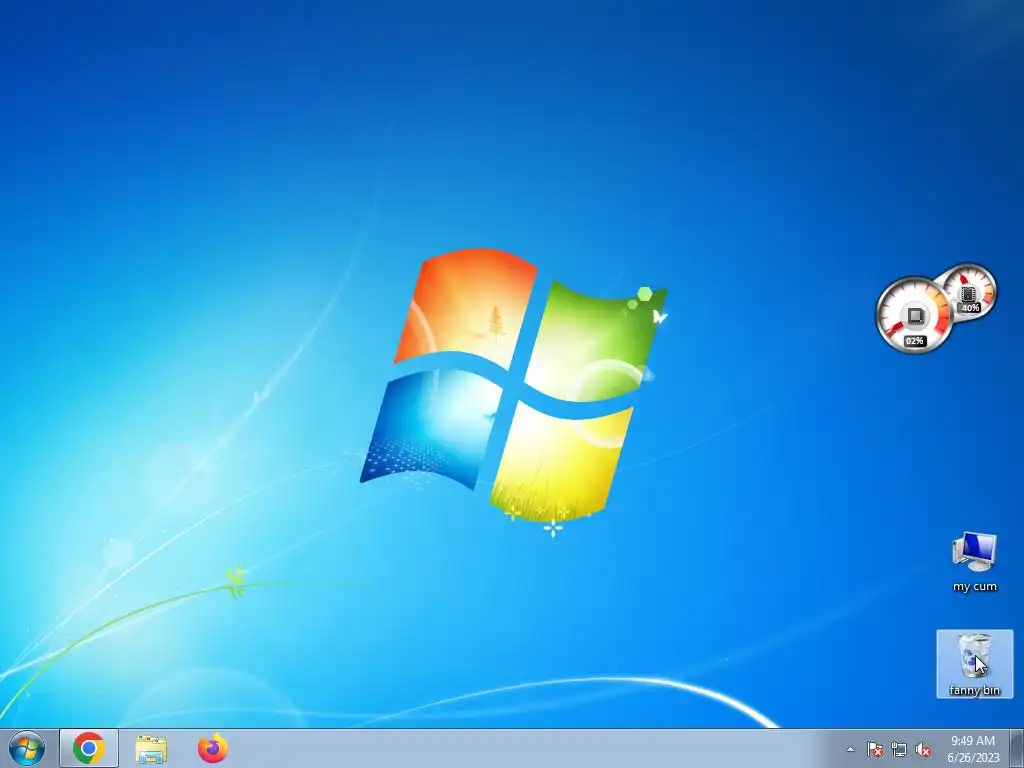
Task: Launch Firefox from the taskbar
Action: pyautogui.click(x=213, y=748)
